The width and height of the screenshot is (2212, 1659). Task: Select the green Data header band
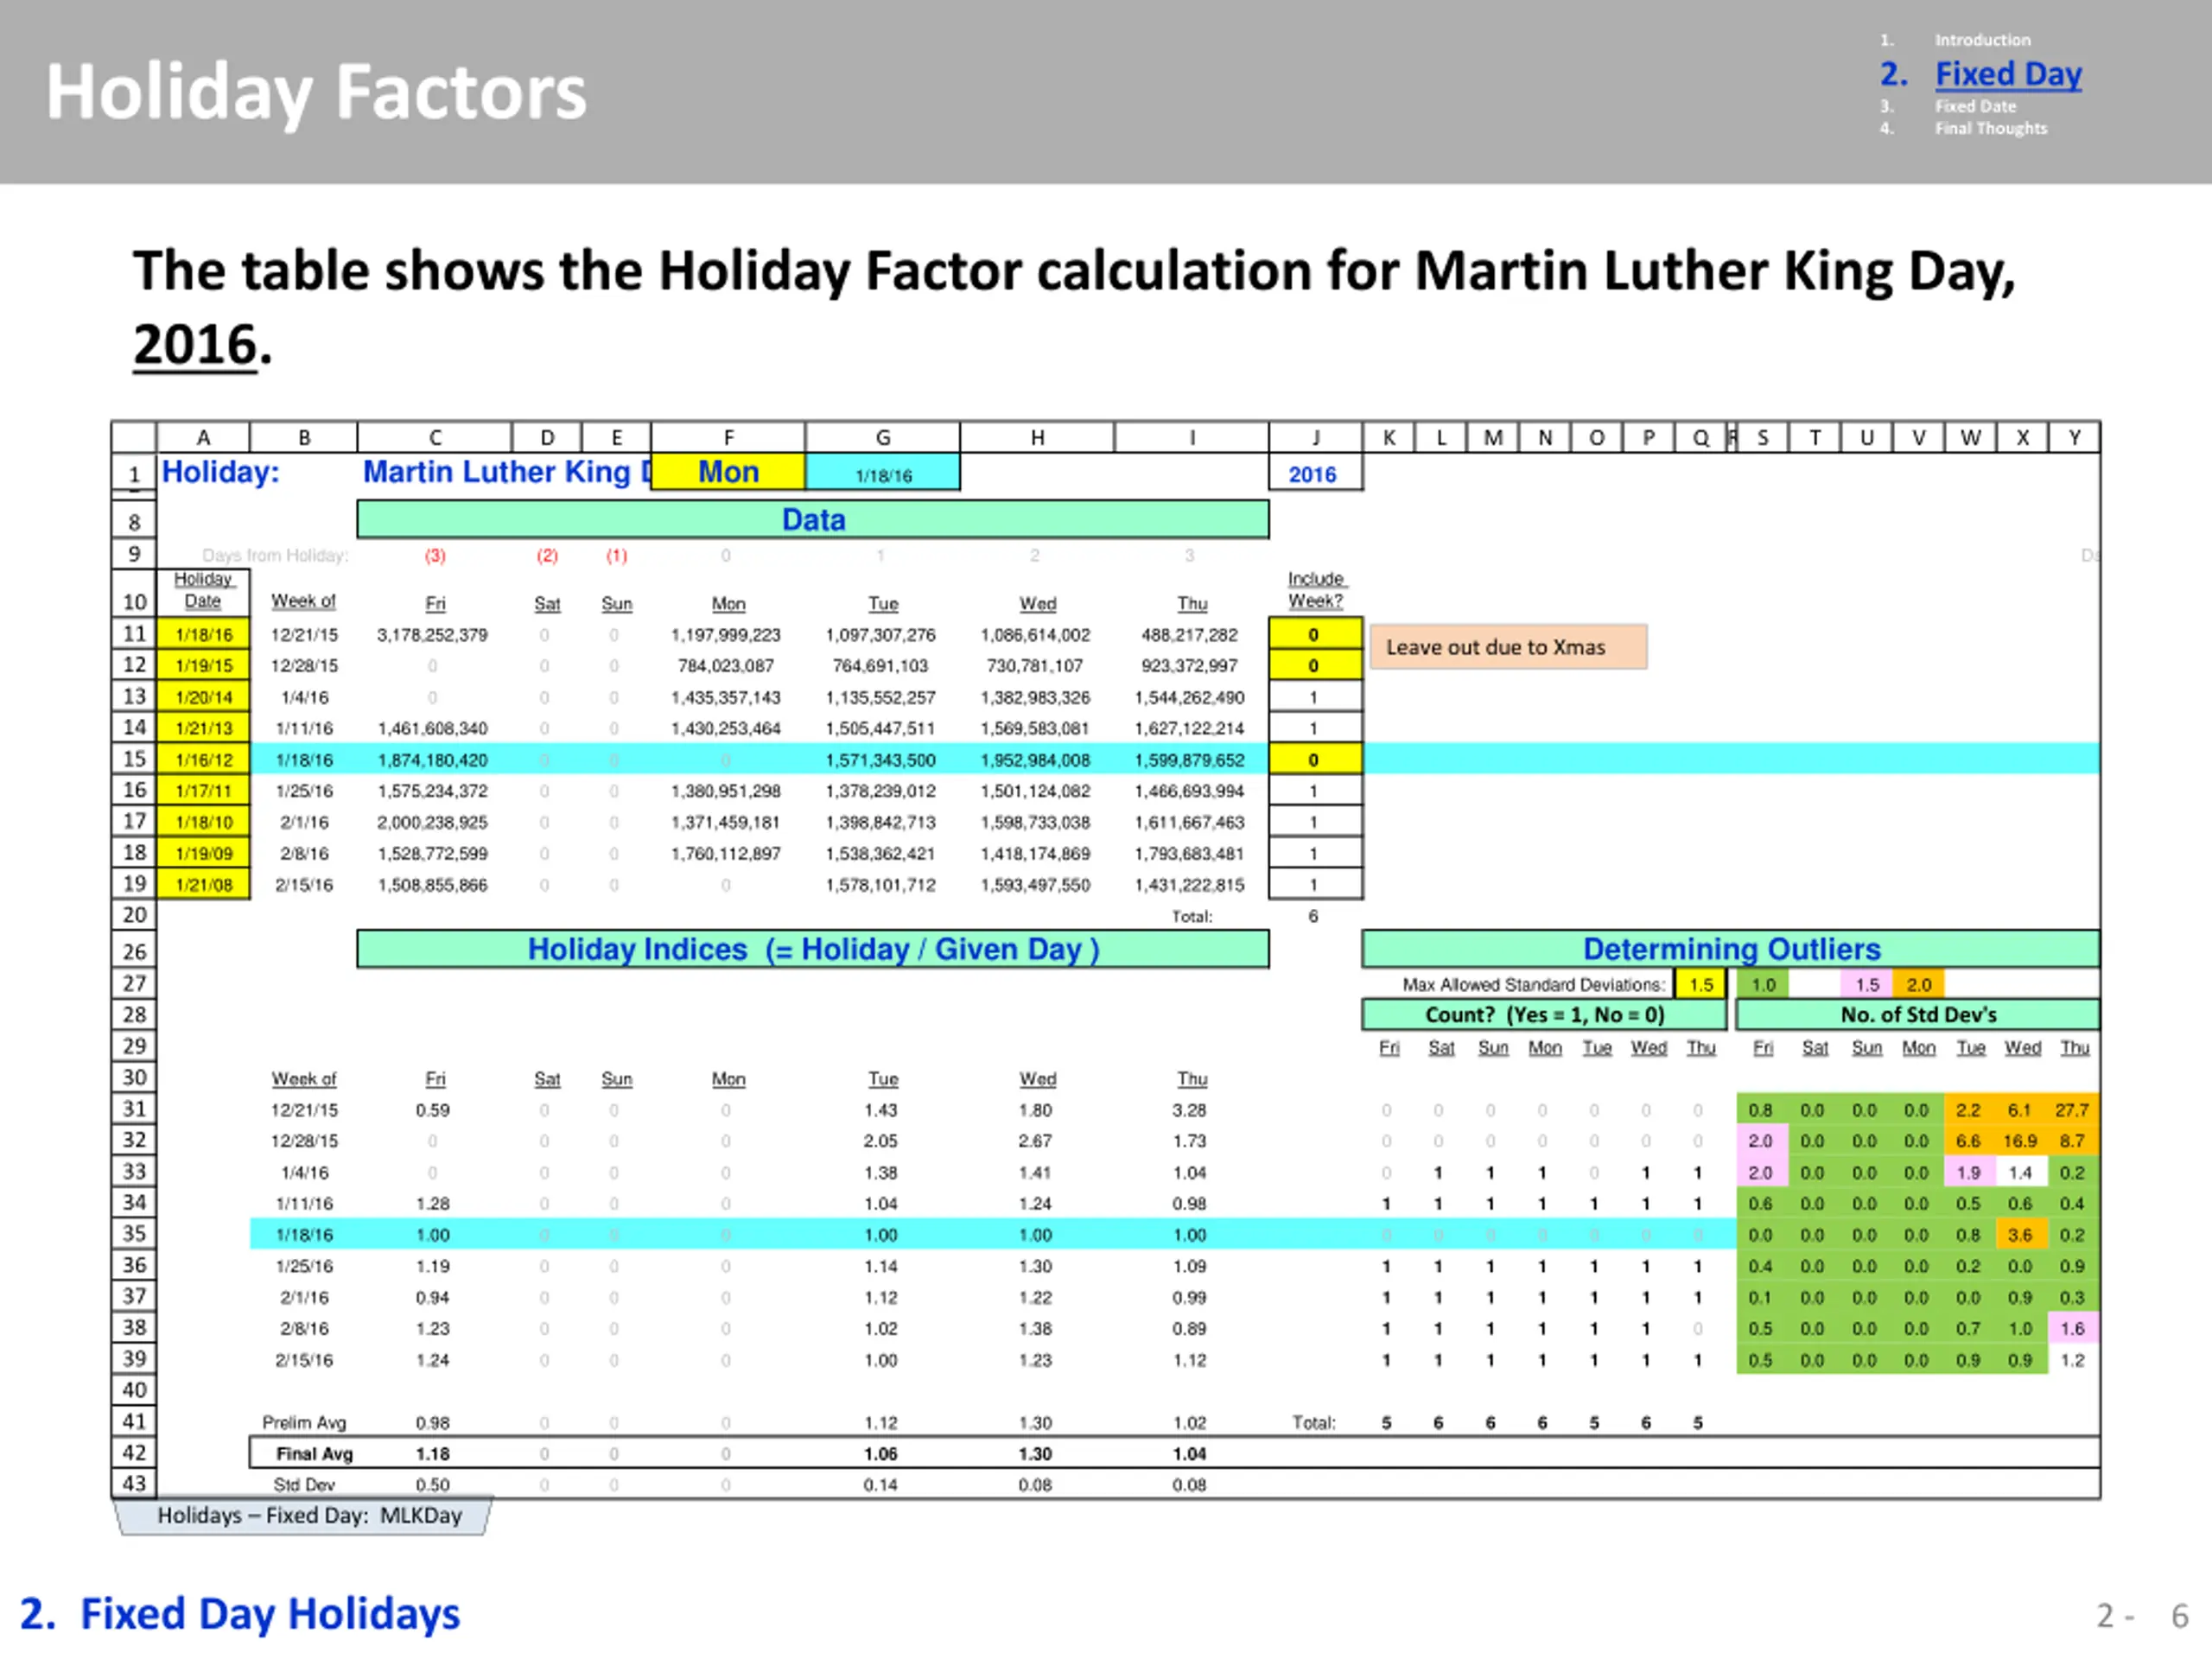coord(813,520)
